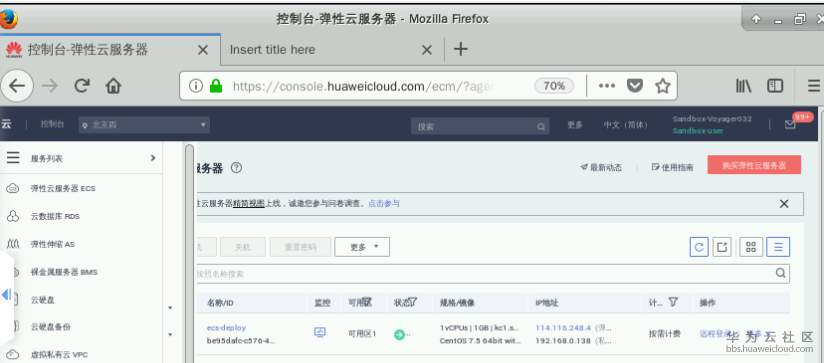This screenshot has width=824, height=363.
Task: Open 云数据库 RDS in the sidebar
Action: (55, 216)
